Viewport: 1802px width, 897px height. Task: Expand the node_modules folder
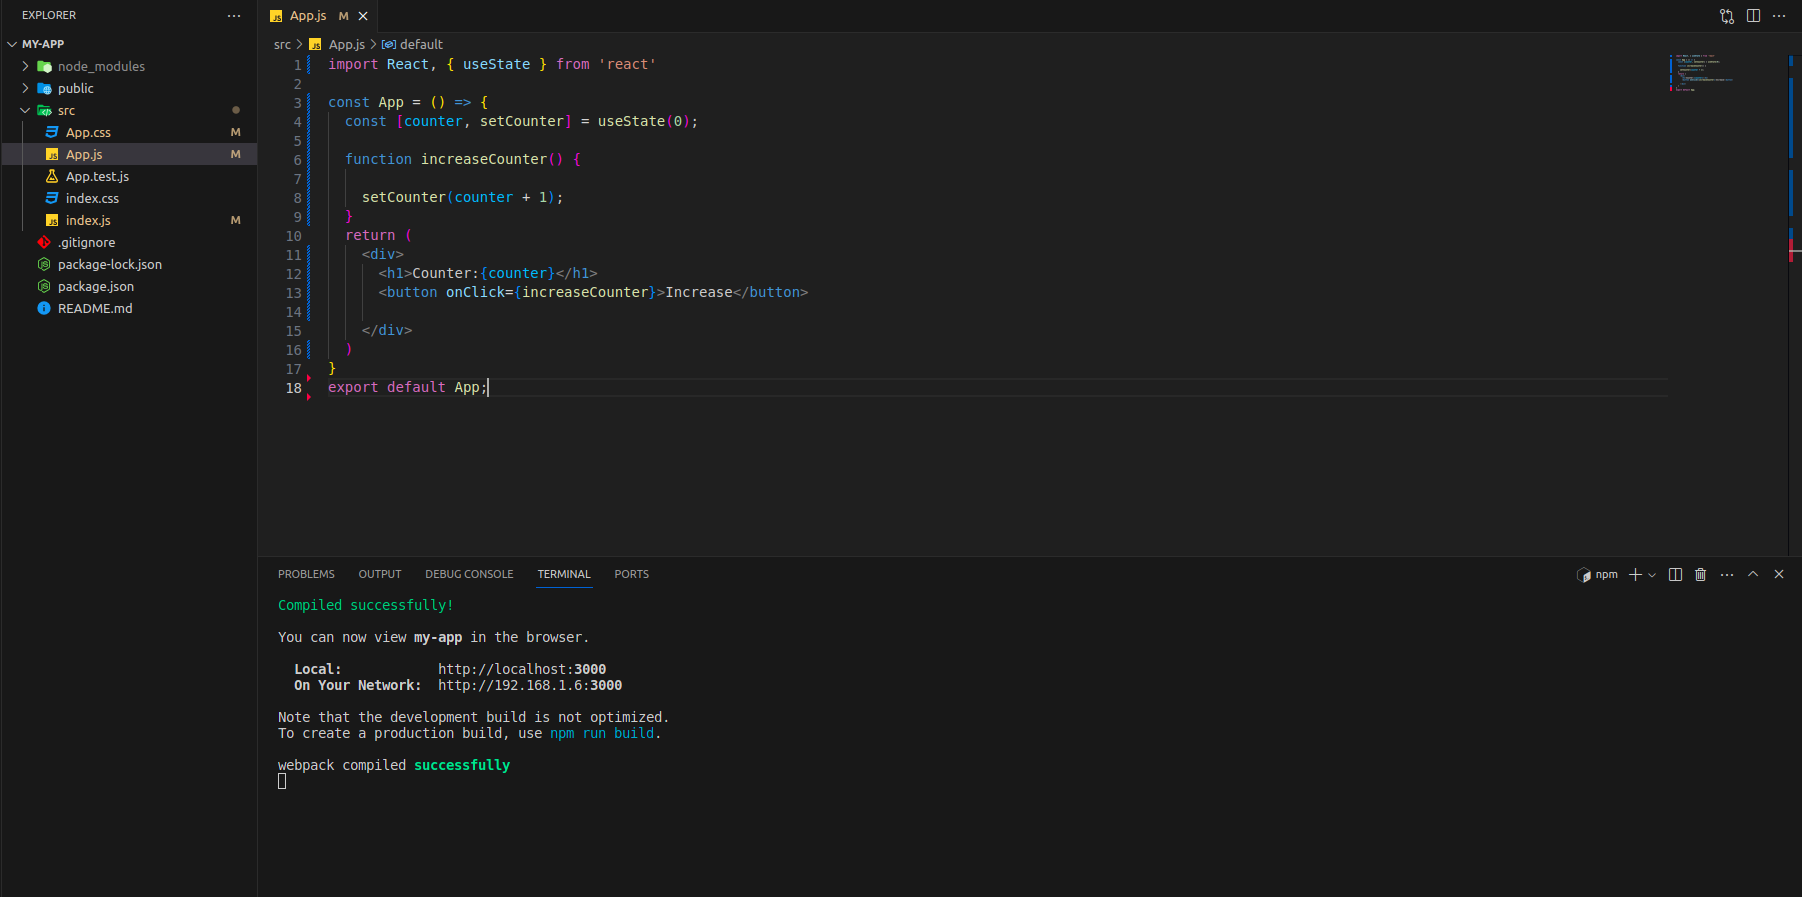pyautogui.click(x=100, y=67)
